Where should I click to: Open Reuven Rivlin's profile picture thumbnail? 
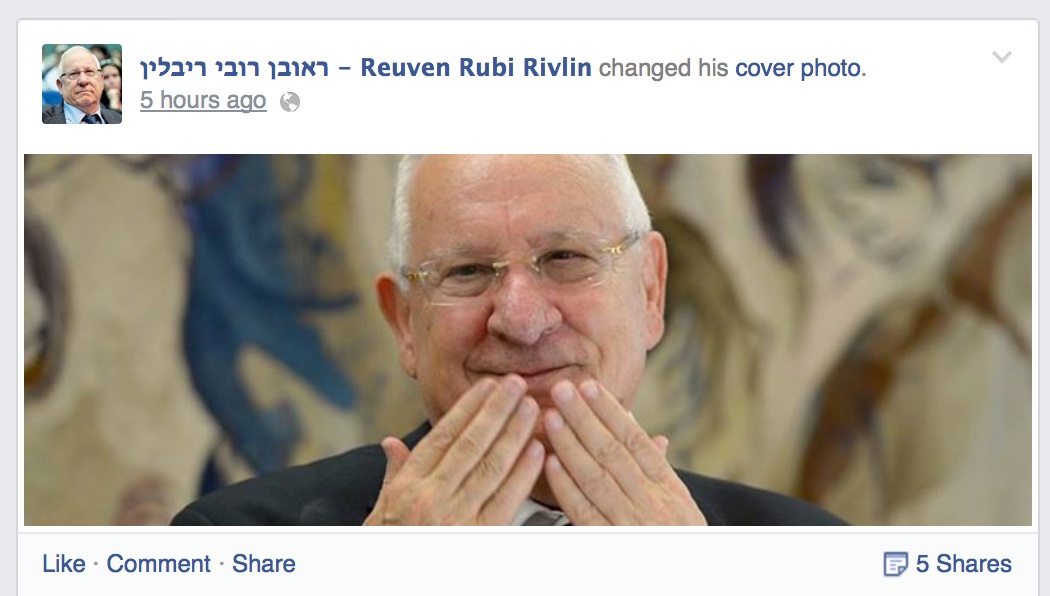(82, 84)
